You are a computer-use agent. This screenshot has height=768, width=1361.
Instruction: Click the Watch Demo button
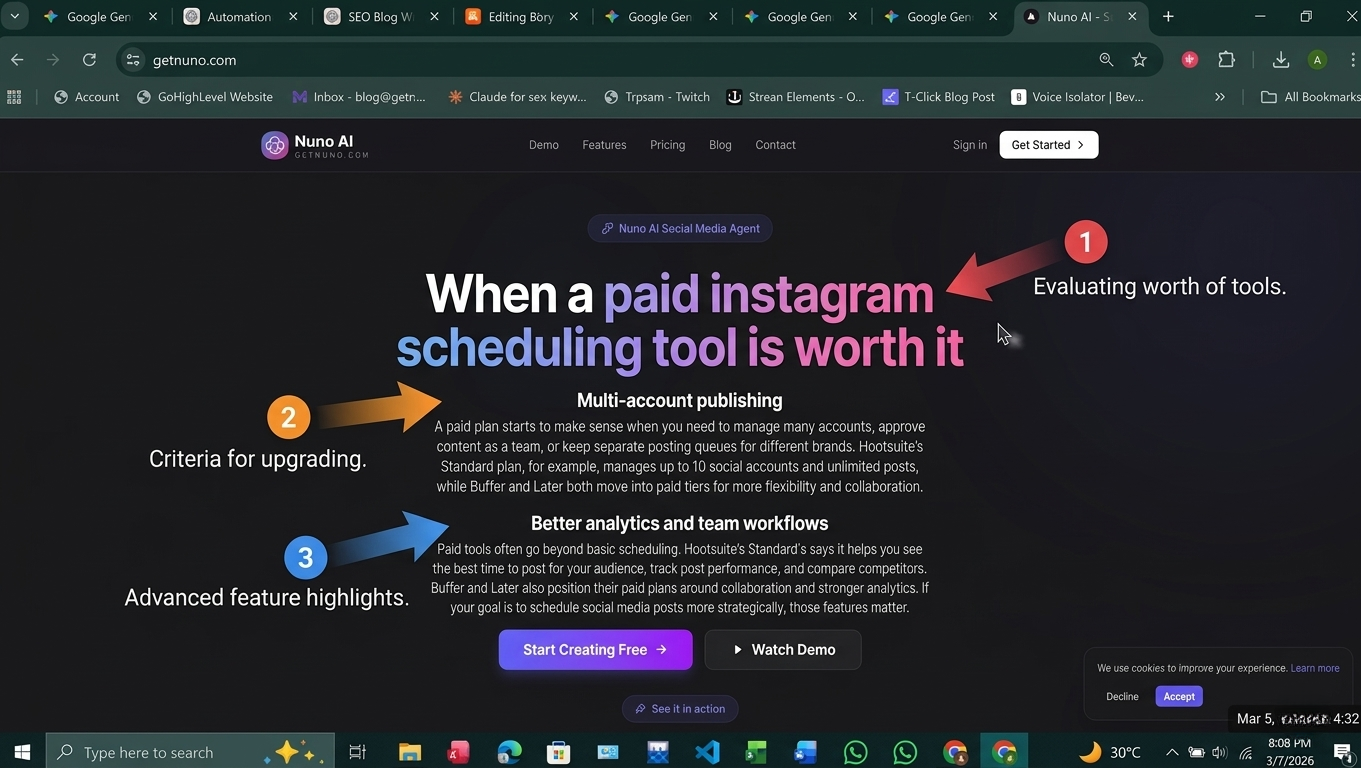point(783,650)
